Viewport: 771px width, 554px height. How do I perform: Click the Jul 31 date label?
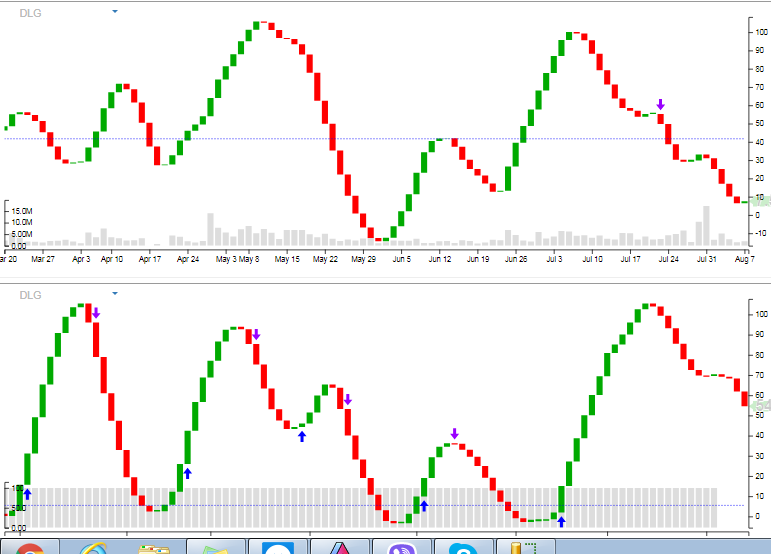tap(707, 259)
